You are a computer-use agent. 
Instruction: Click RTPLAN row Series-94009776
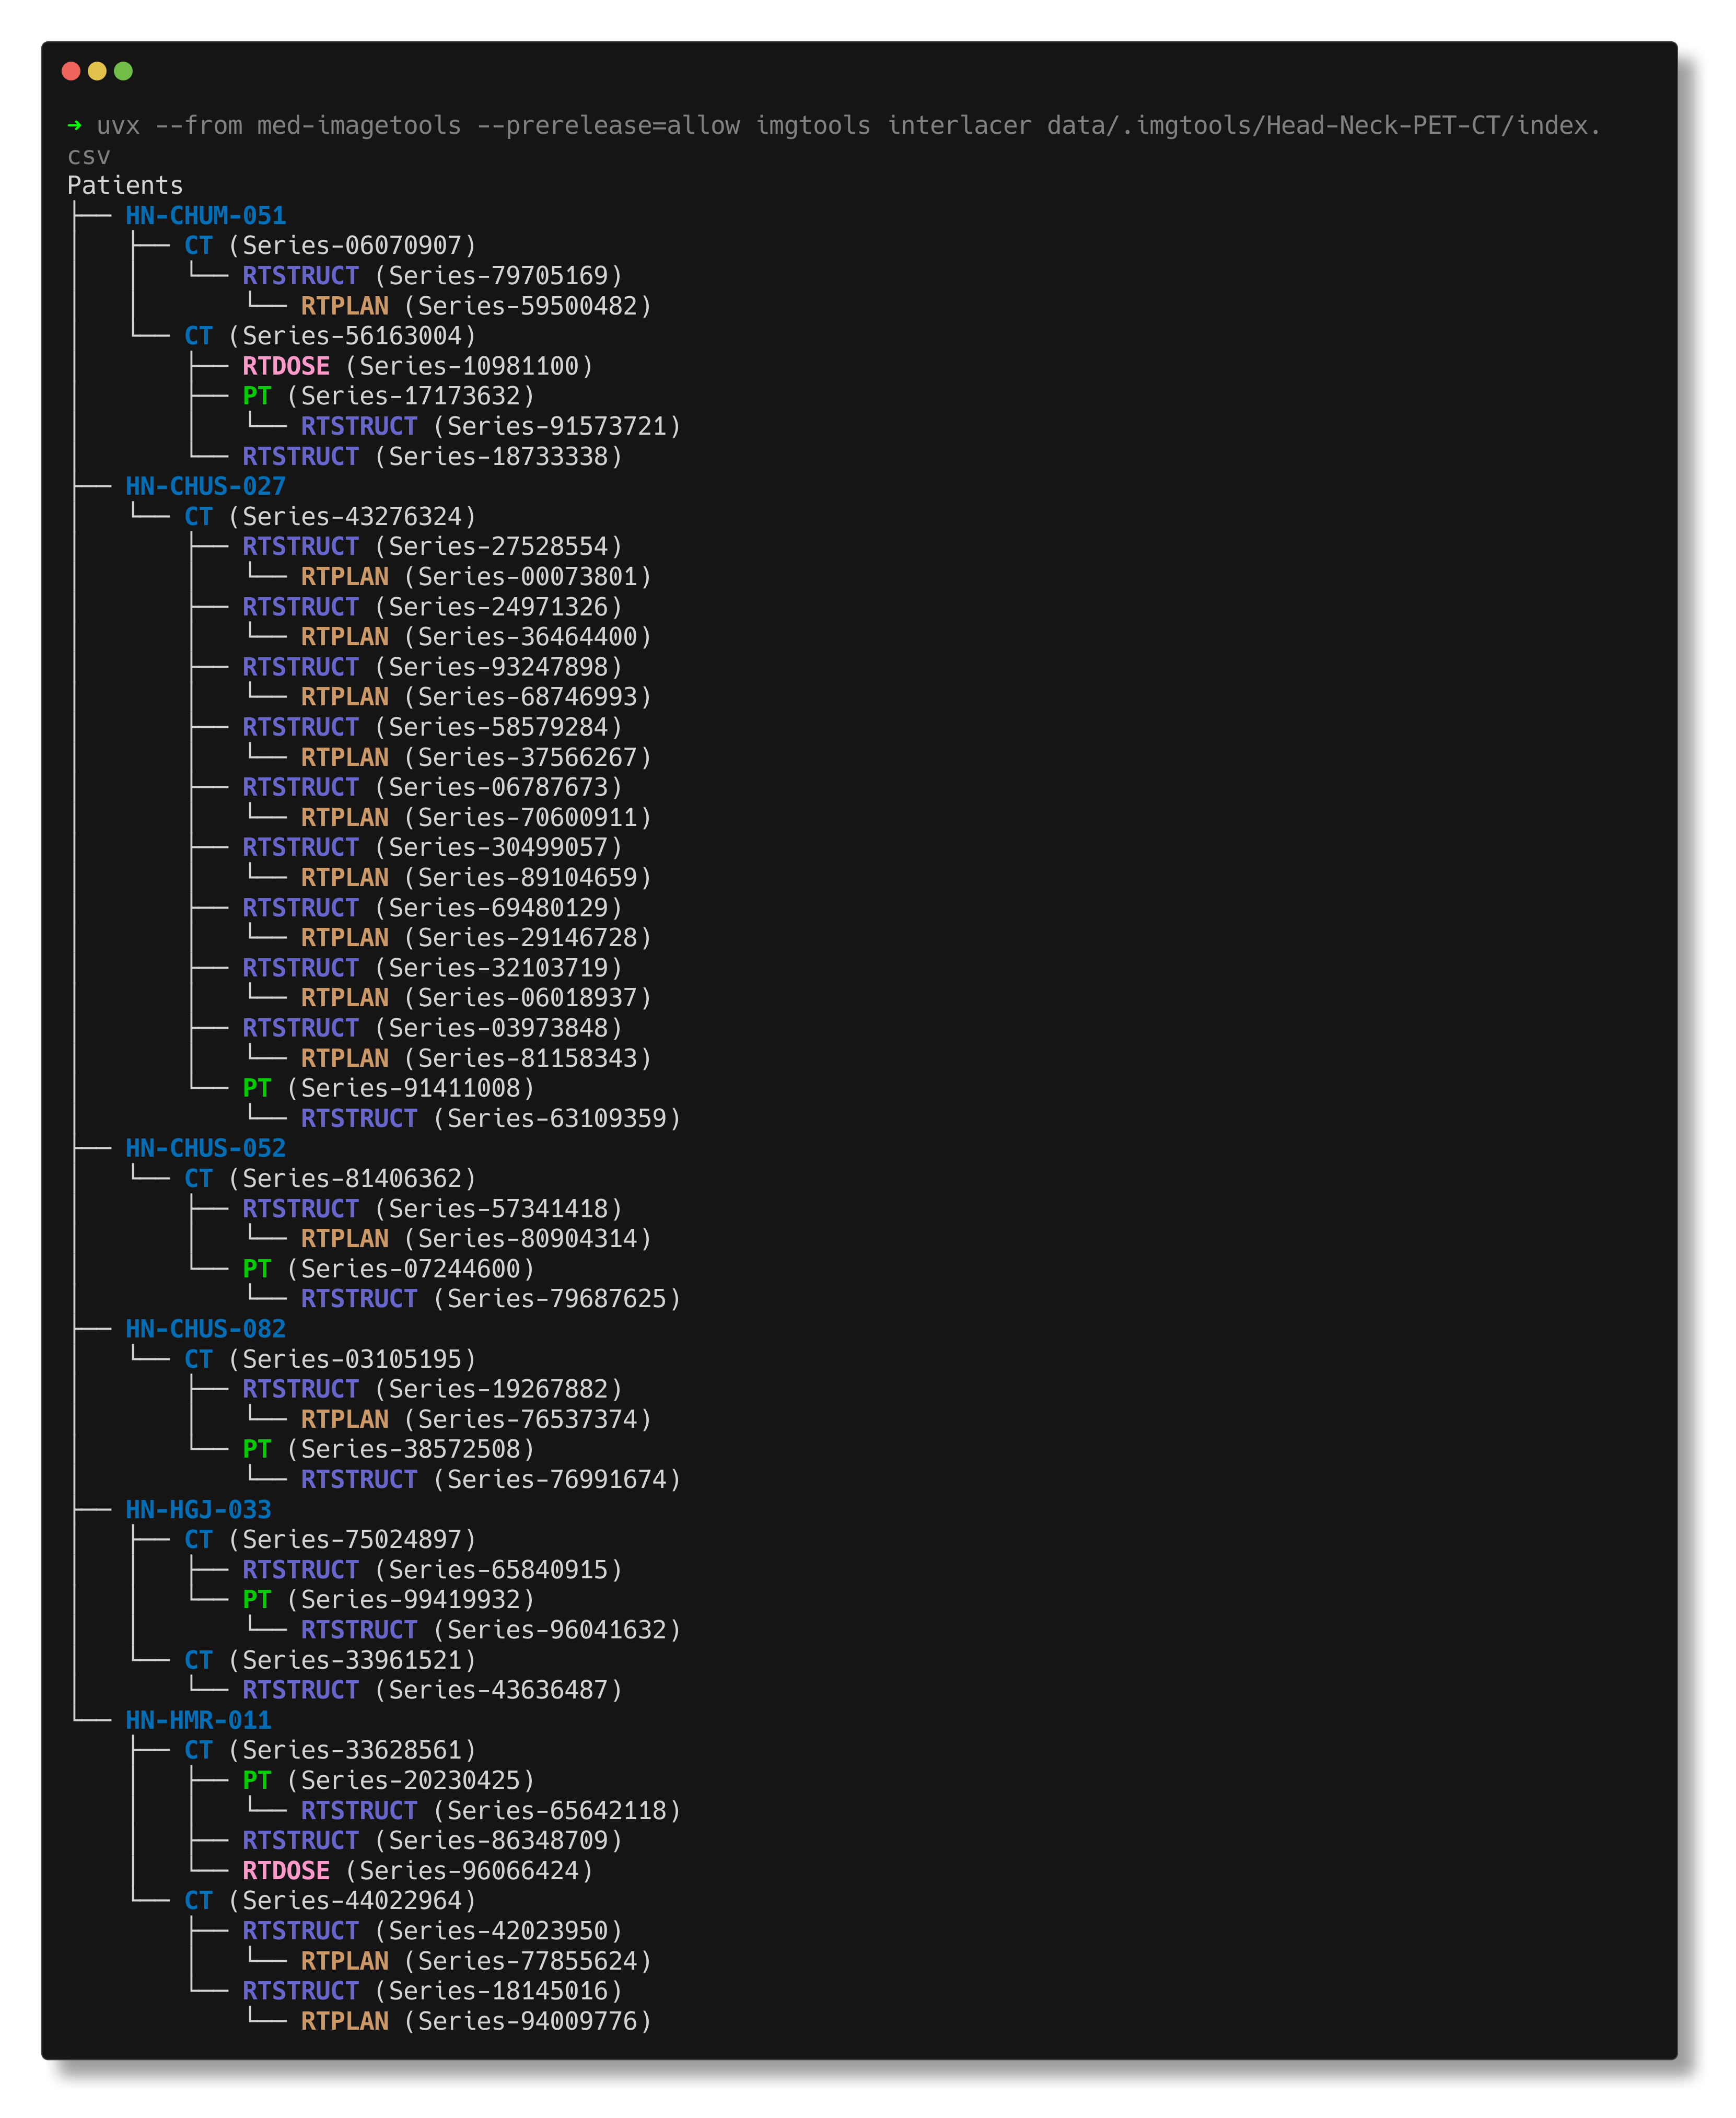pyautogui.click(x=477, y=2021)
